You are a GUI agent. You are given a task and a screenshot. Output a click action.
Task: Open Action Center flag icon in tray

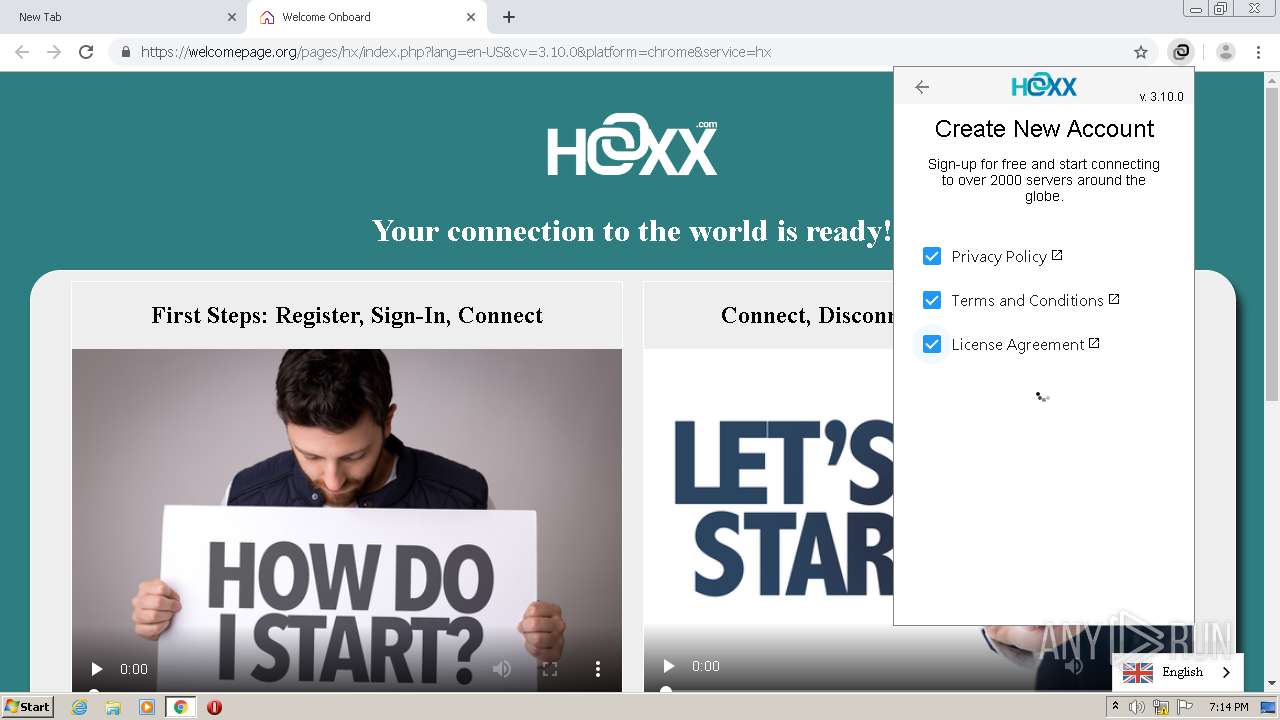(x=1185, y=707)
